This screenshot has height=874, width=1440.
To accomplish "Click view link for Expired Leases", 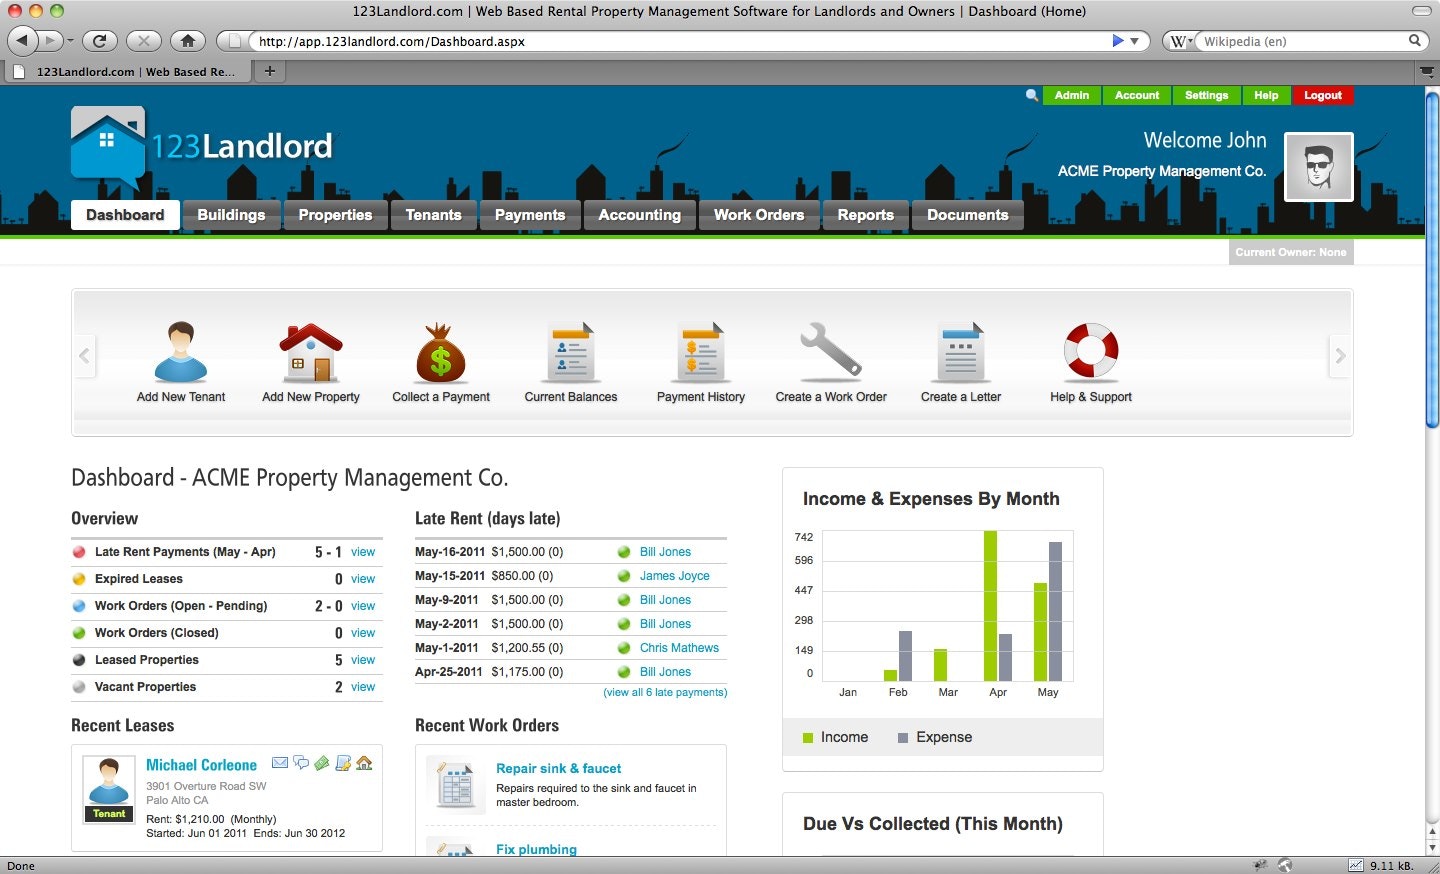I will tap(363, 579).
